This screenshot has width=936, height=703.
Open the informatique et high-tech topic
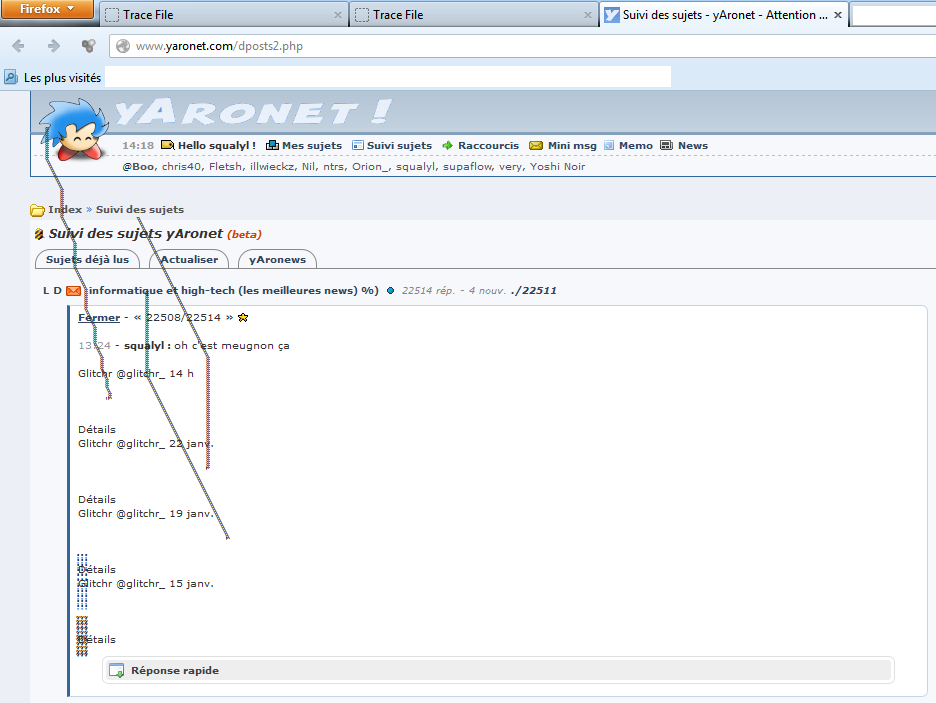coord(232,291)
